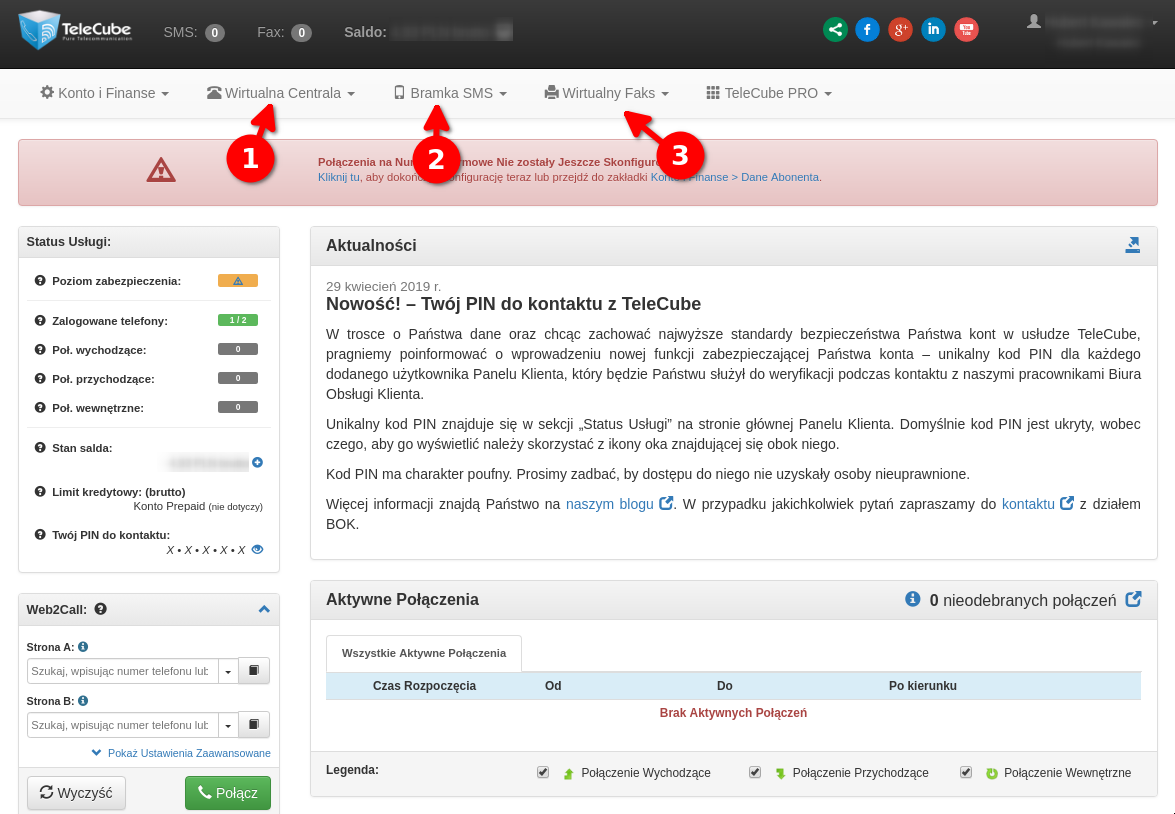The width and height of the screenshot is (1175, 814).
Task: Reveal PIN using the eye icon
Action: (257, 549)
